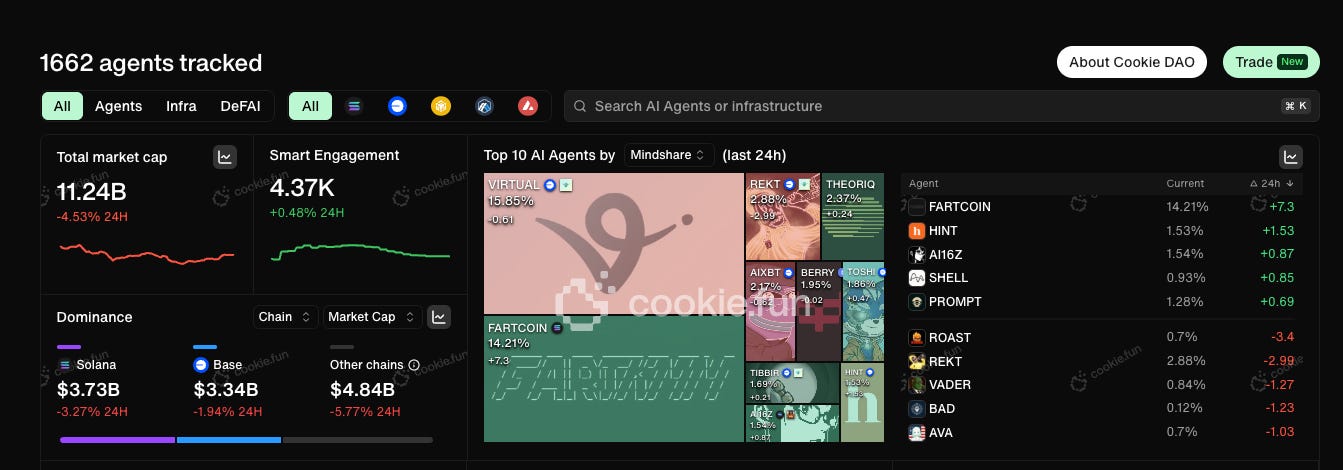
Task: Click the Solana badge on the FARTCOIN tile
Action: point(557,327)
